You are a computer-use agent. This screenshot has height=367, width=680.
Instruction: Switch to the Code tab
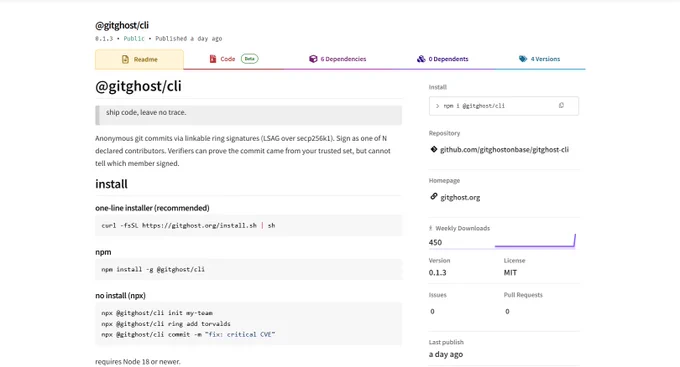234,59
